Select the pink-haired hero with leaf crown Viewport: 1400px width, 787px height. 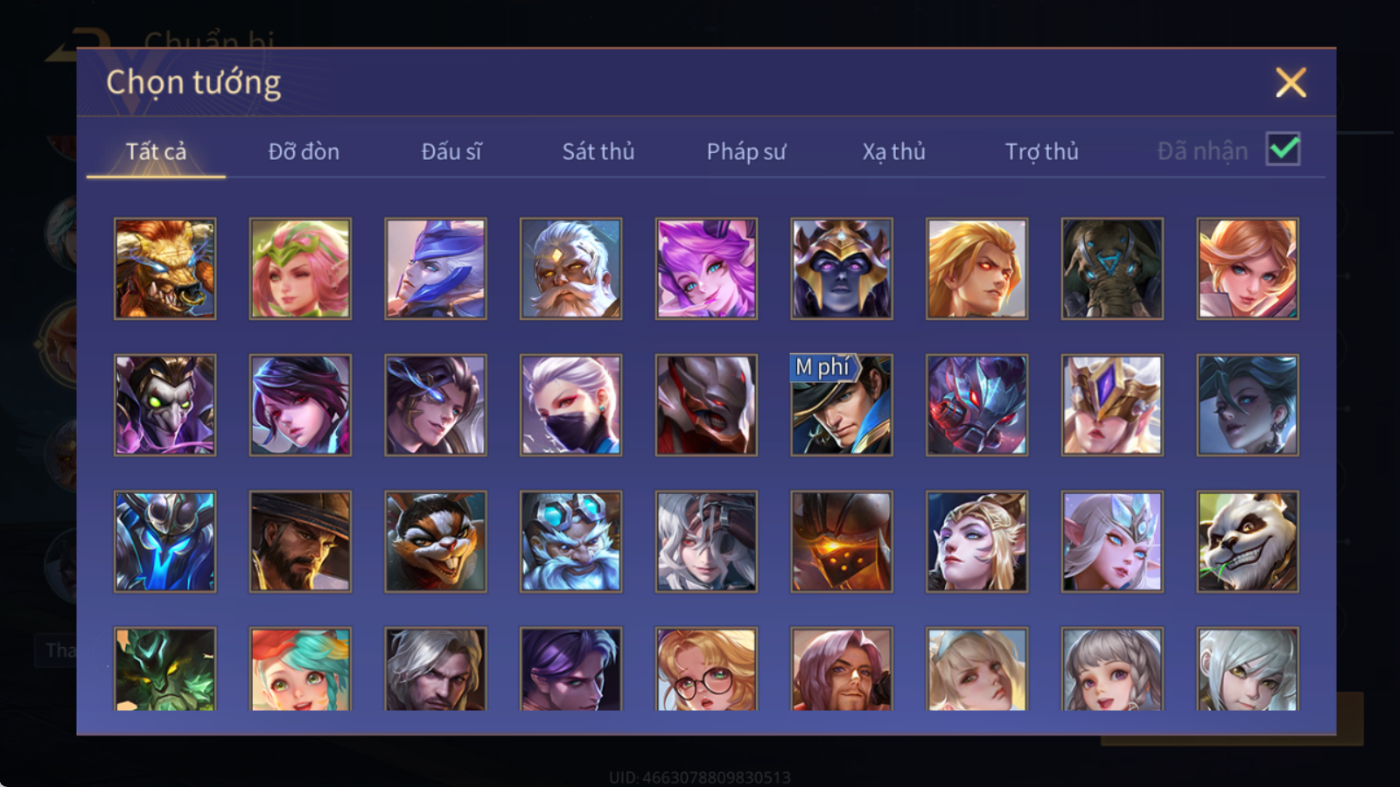click(x=300, y=269)
